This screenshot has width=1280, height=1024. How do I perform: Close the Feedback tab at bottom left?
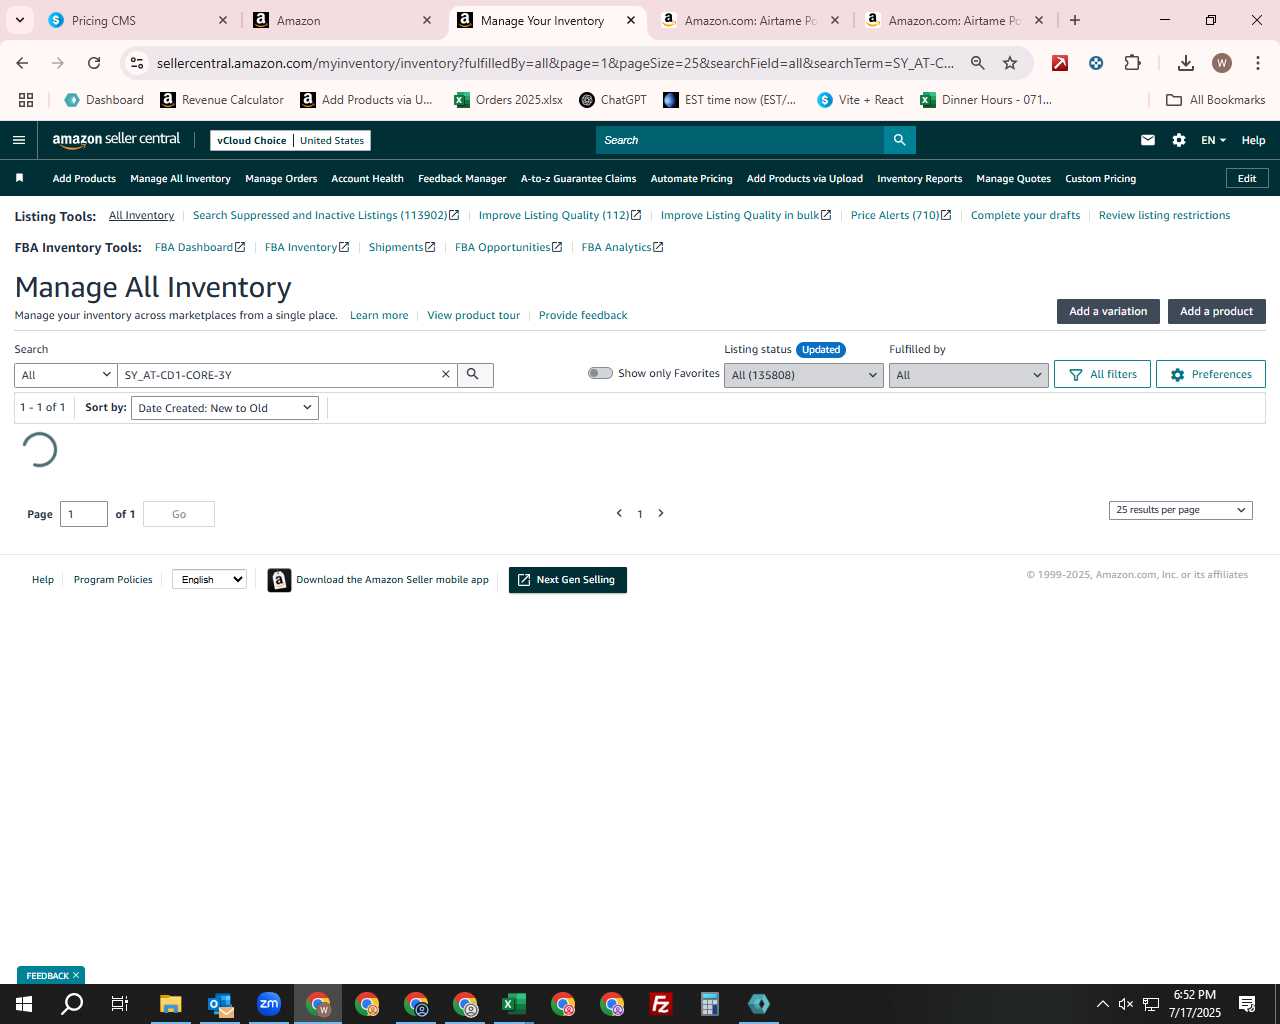76,975
